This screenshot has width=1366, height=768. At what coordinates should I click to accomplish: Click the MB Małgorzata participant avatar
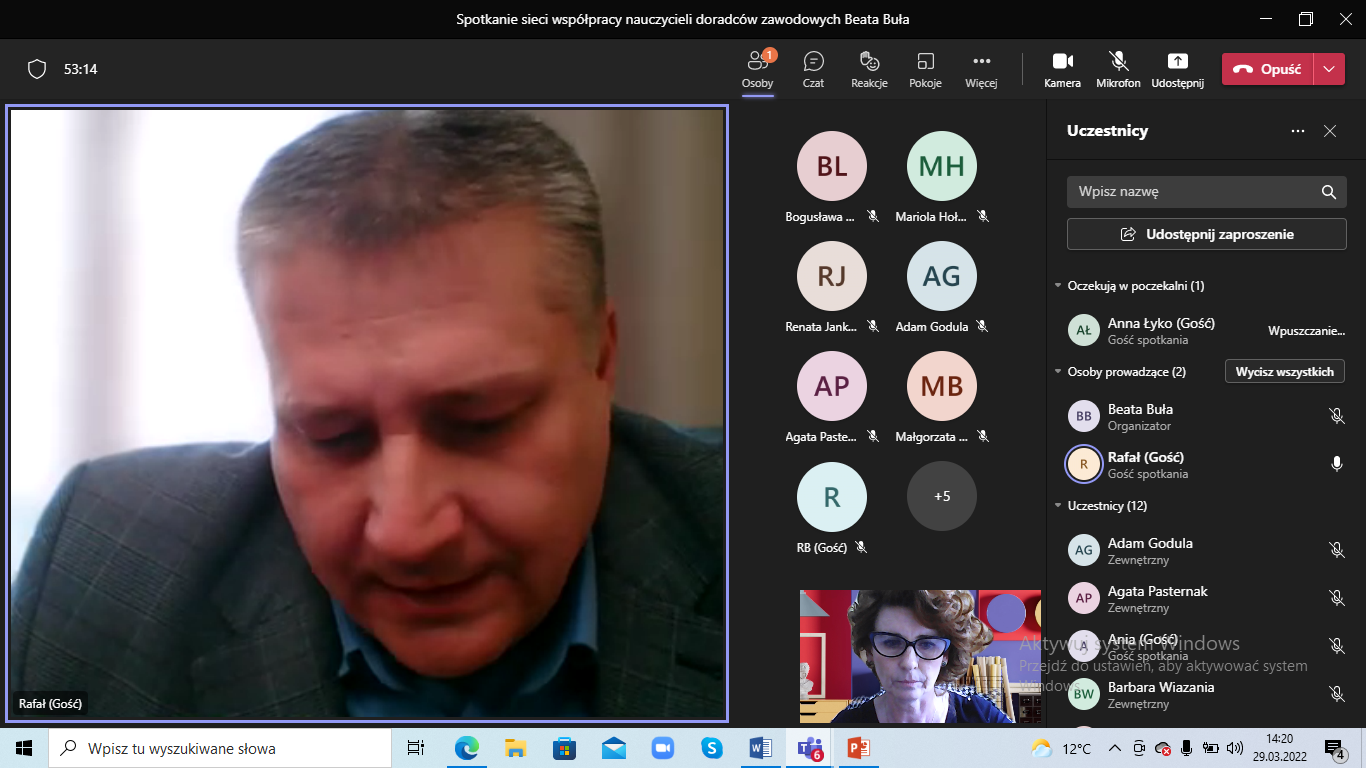[x=941, y=386]
